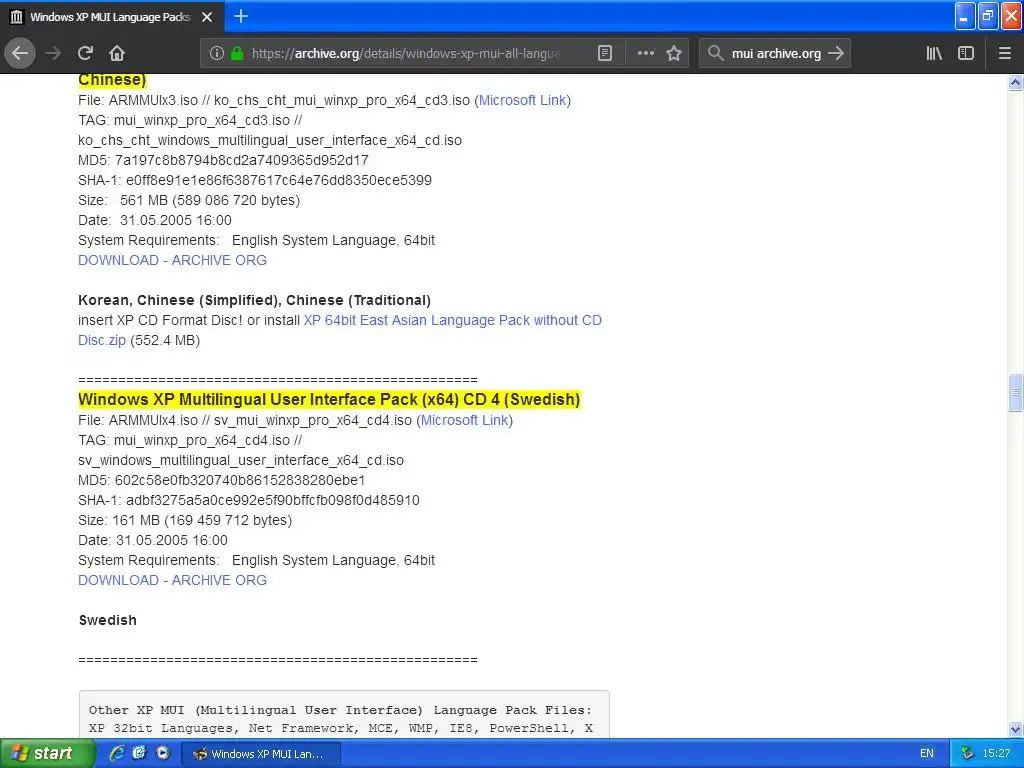This screenshot has height=768, width=1024.
Task: Click DOWNLOAD - ARCHIVE ORG for CD3
Action: [172, 261]
